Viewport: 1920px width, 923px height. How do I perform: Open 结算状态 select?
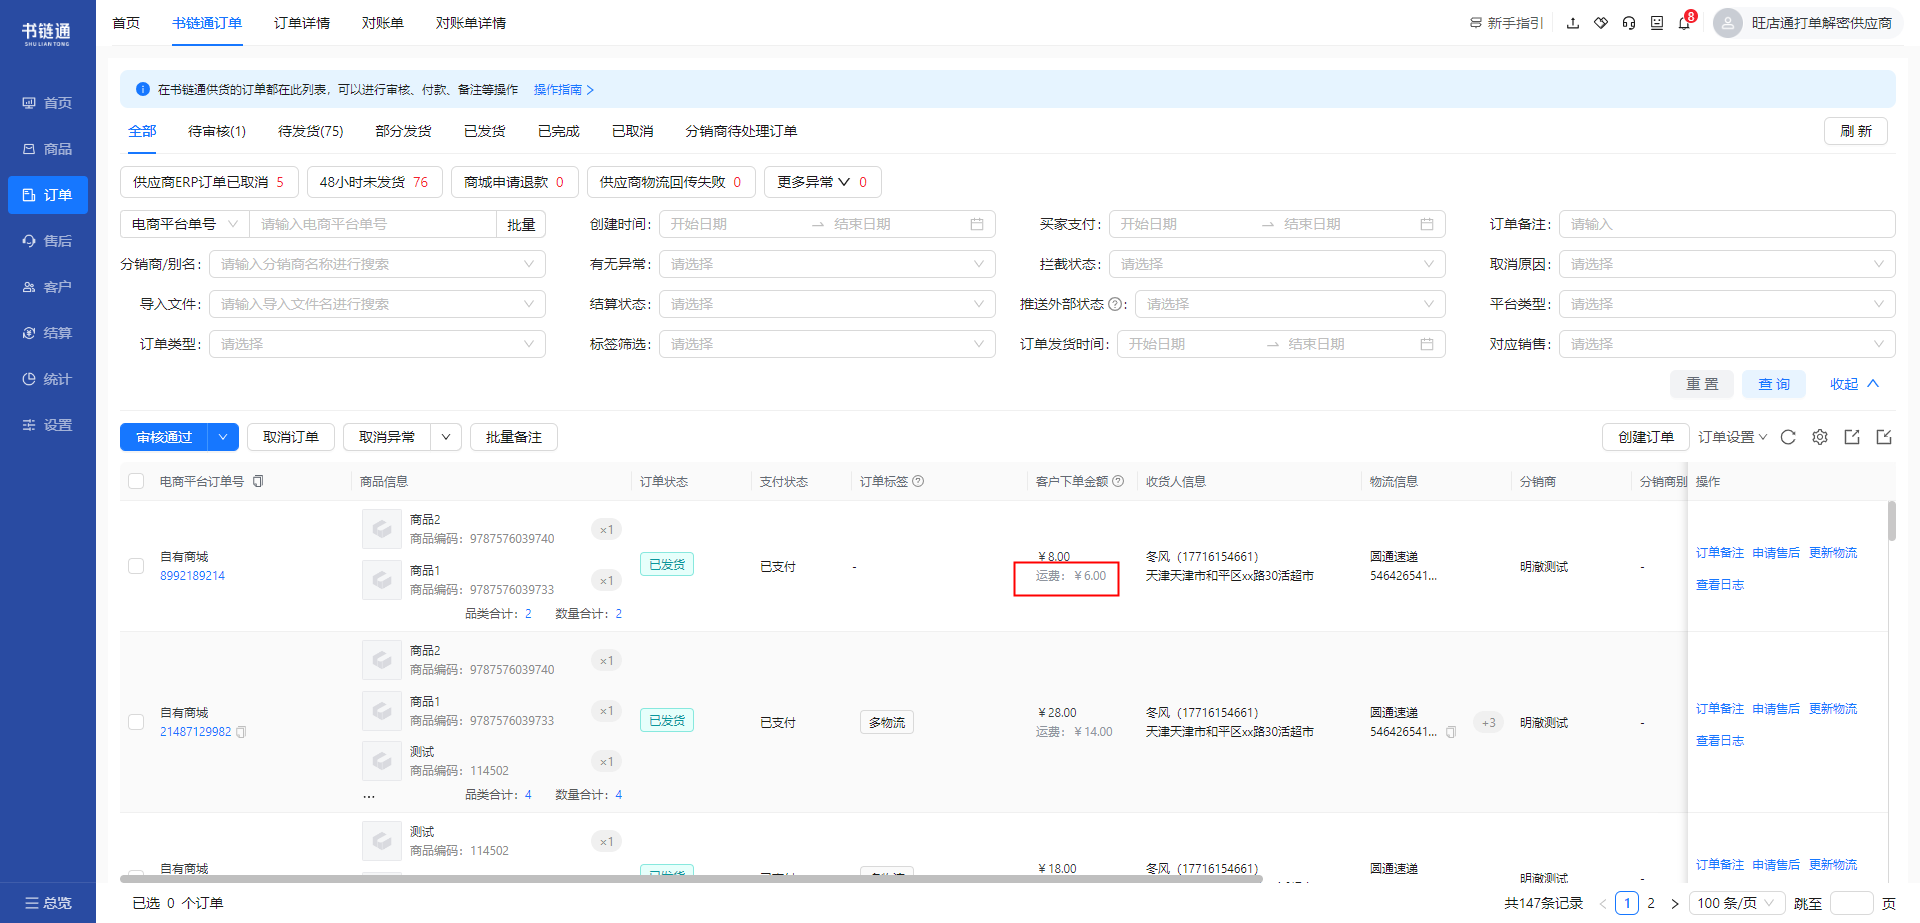click(x=827, y=304)
